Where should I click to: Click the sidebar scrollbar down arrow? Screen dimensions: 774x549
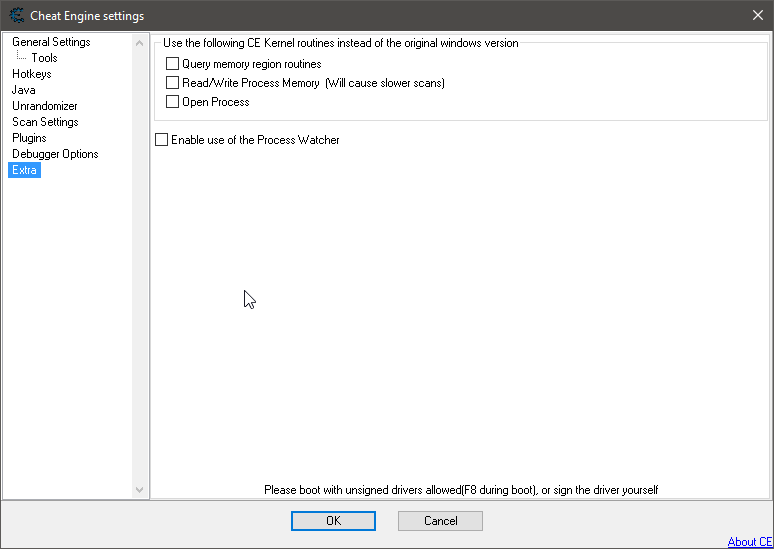(140, 489)
